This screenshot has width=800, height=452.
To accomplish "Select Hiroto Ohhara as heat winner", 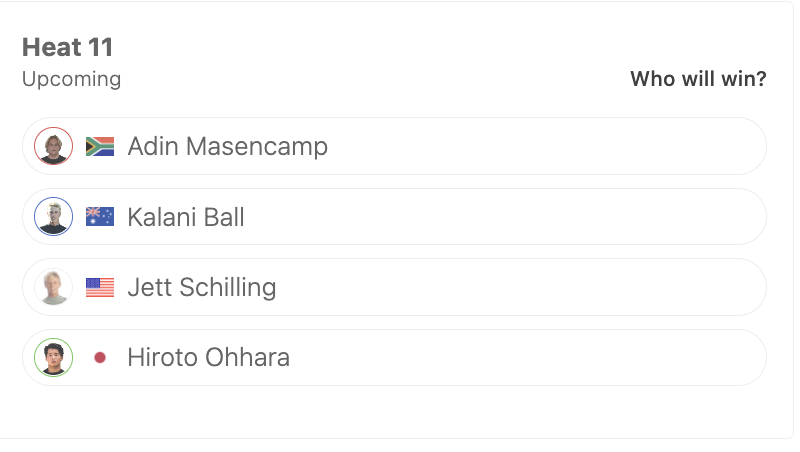I will pos(394,357).
